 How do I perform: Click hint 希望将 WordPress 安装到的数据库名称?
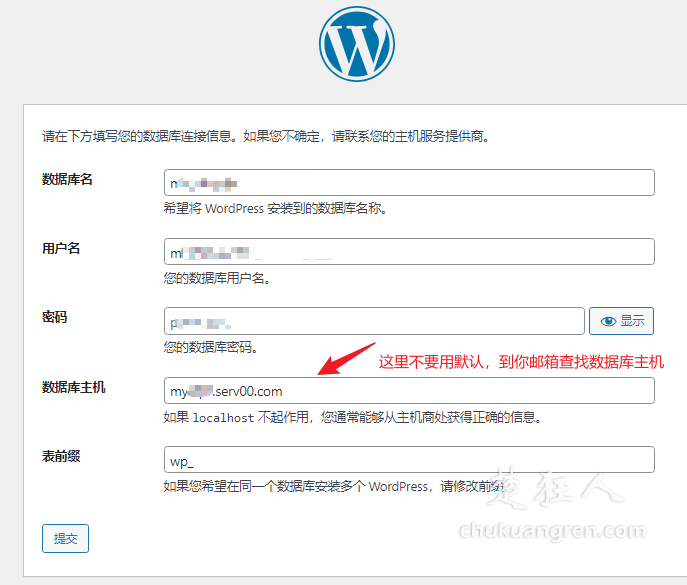275,208
